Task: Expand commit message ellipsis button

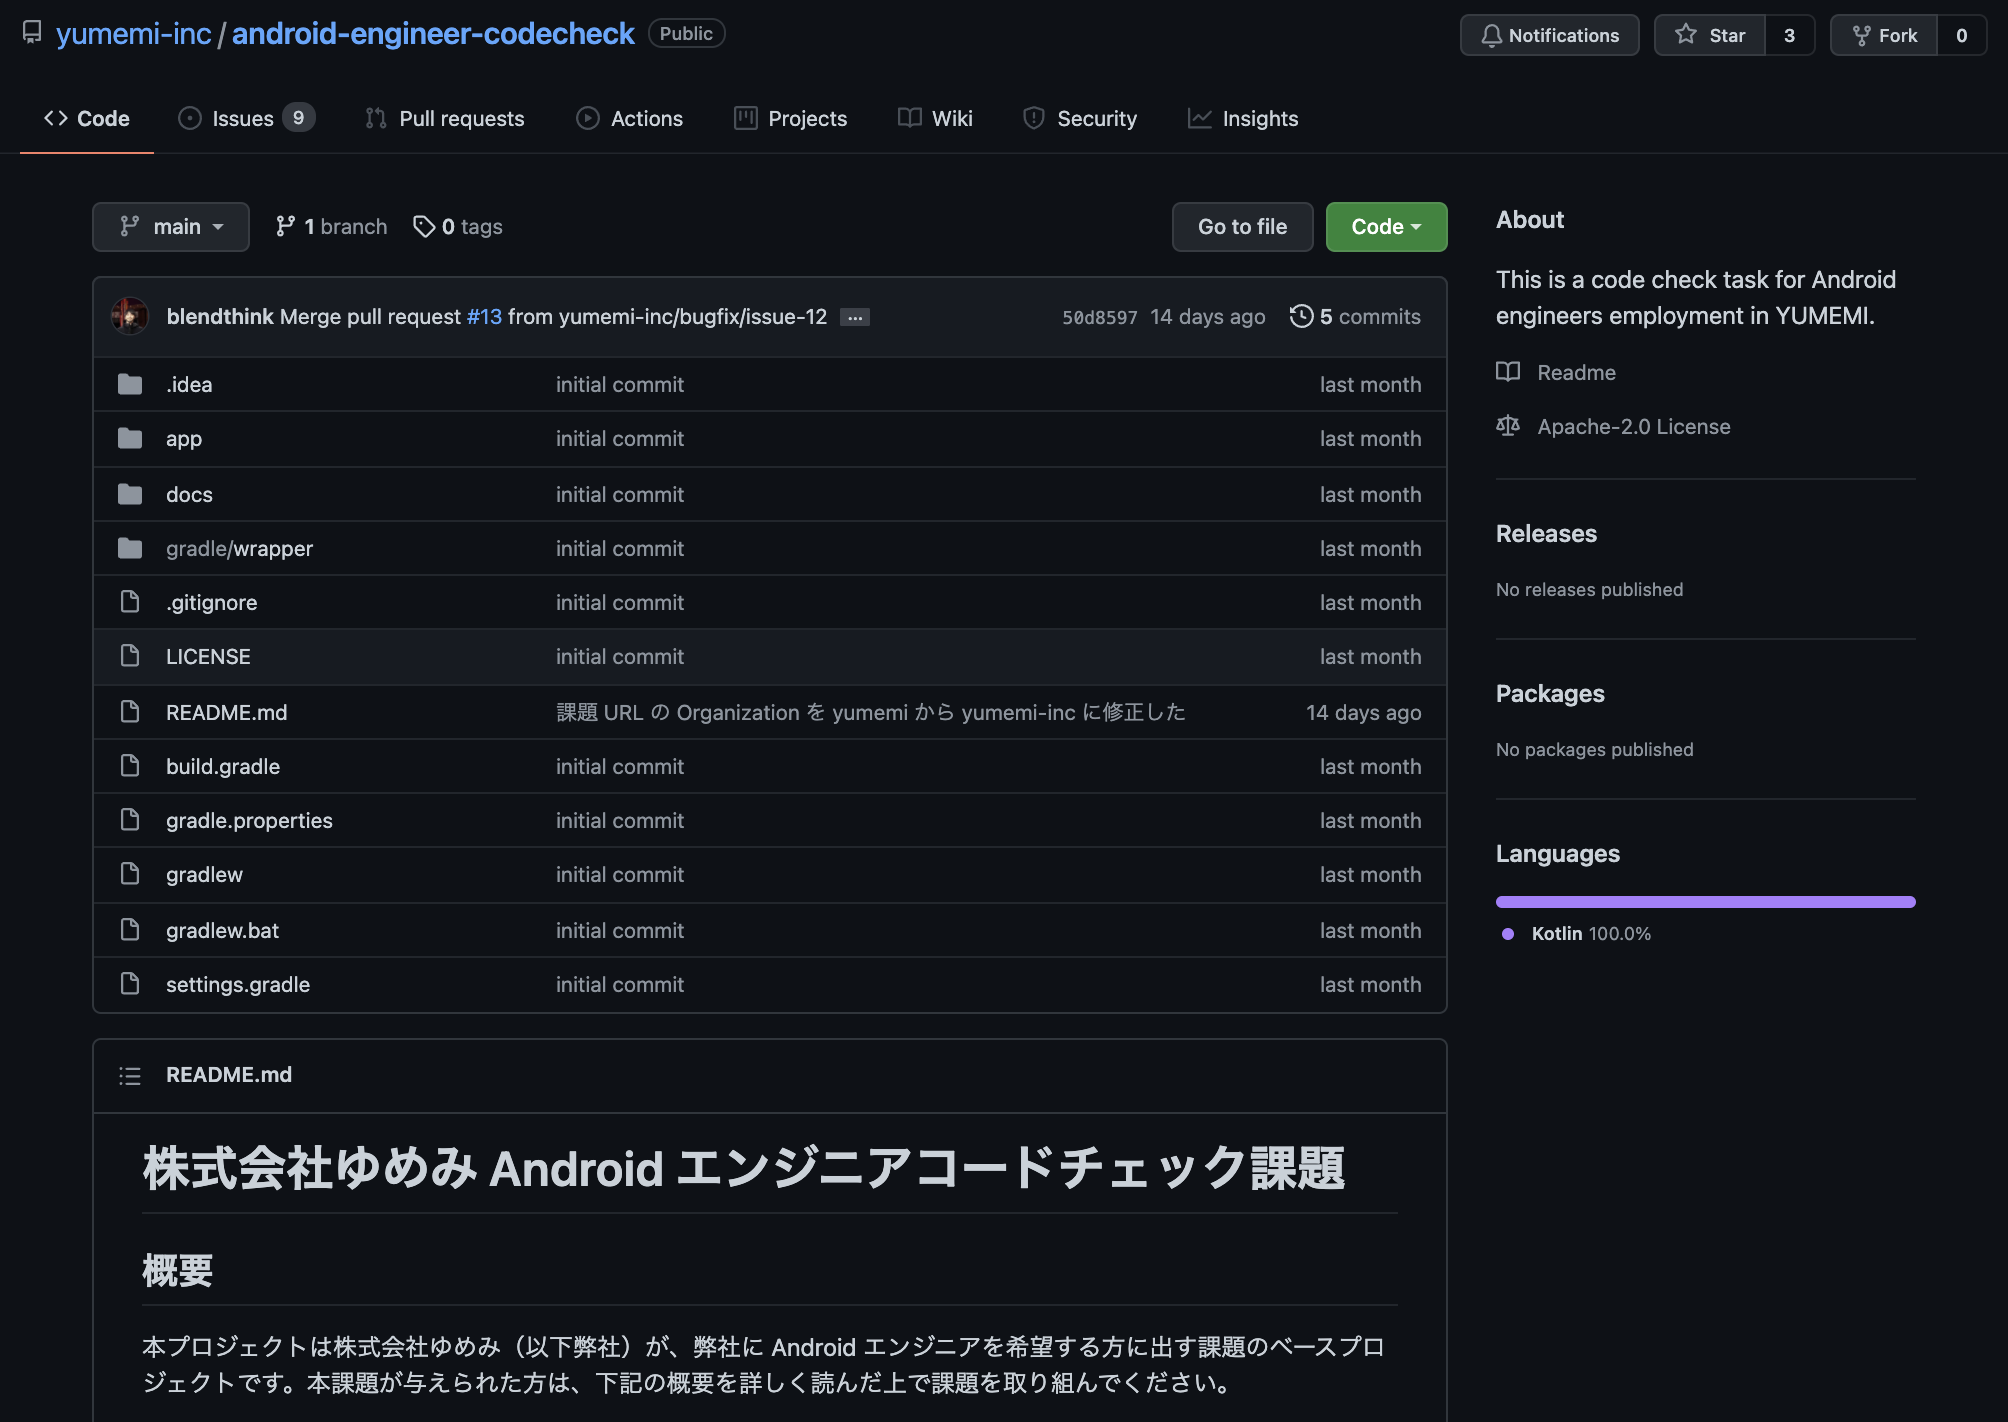Action: 855,317
